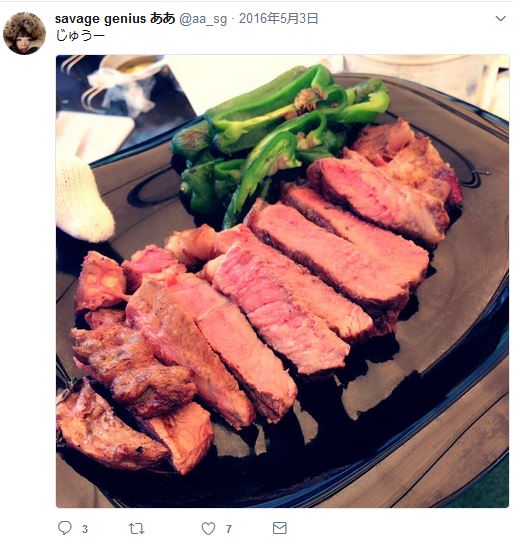The image size is (513, 540).
Task: Open tweet permalink dated 2016年5月3日
Action: click(x=278, y=19)
